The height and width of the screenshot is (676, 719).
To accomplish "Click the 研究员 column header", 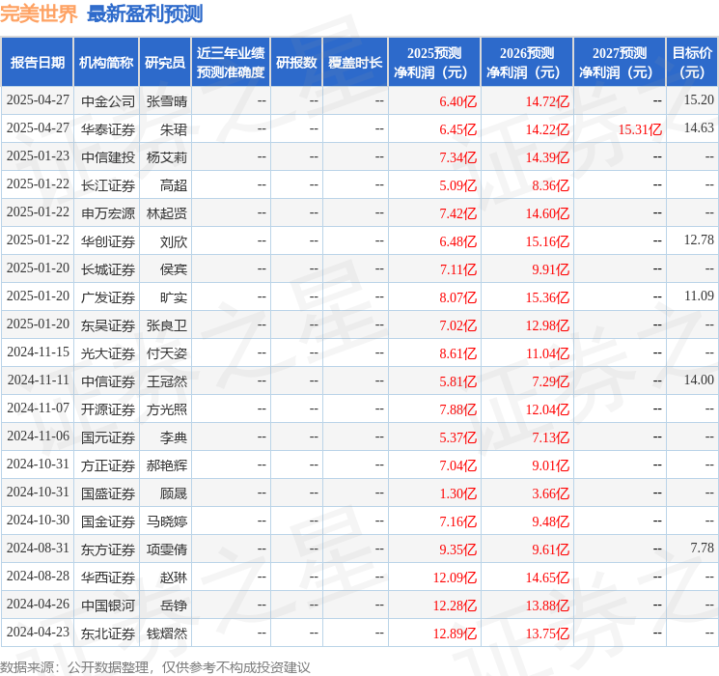I will [164, 62].
